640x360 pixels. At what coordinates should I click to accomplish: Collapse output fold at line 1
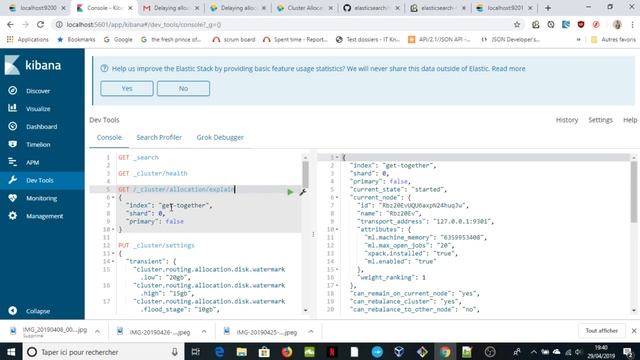point(337,157)
